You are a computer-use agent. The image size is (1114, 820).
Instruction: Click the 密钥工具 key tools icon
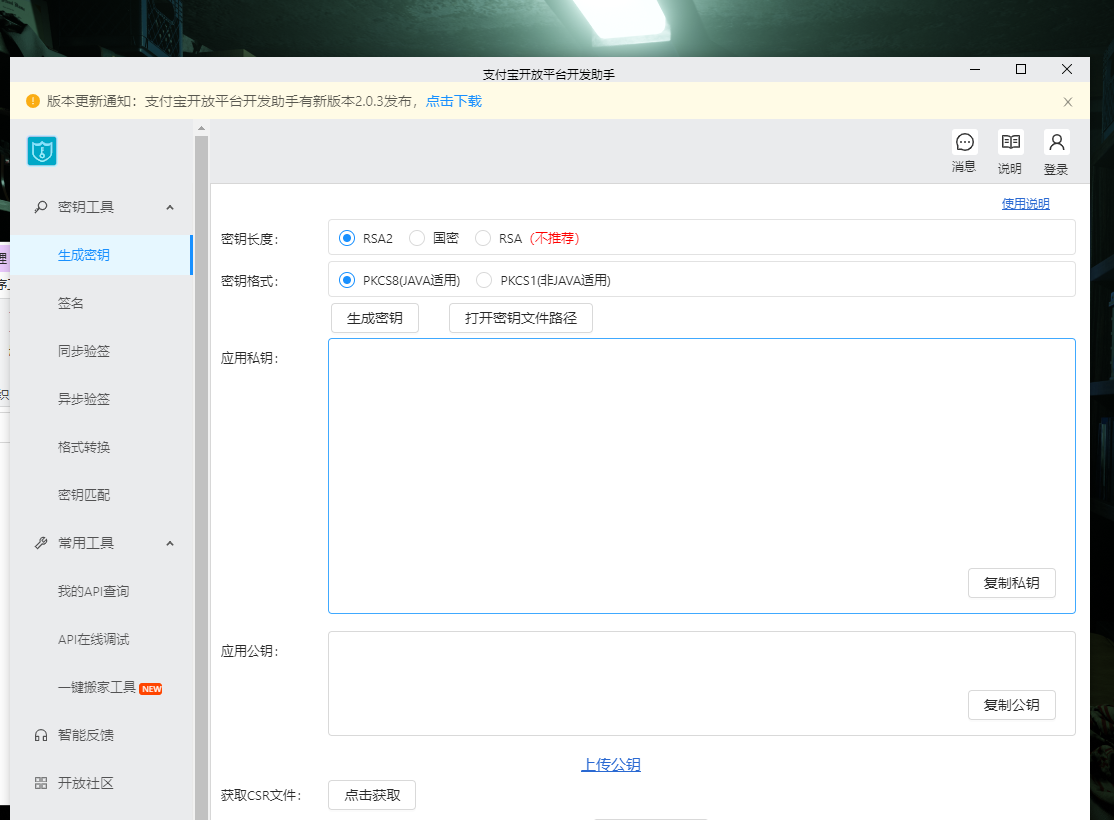pos(40,207)
